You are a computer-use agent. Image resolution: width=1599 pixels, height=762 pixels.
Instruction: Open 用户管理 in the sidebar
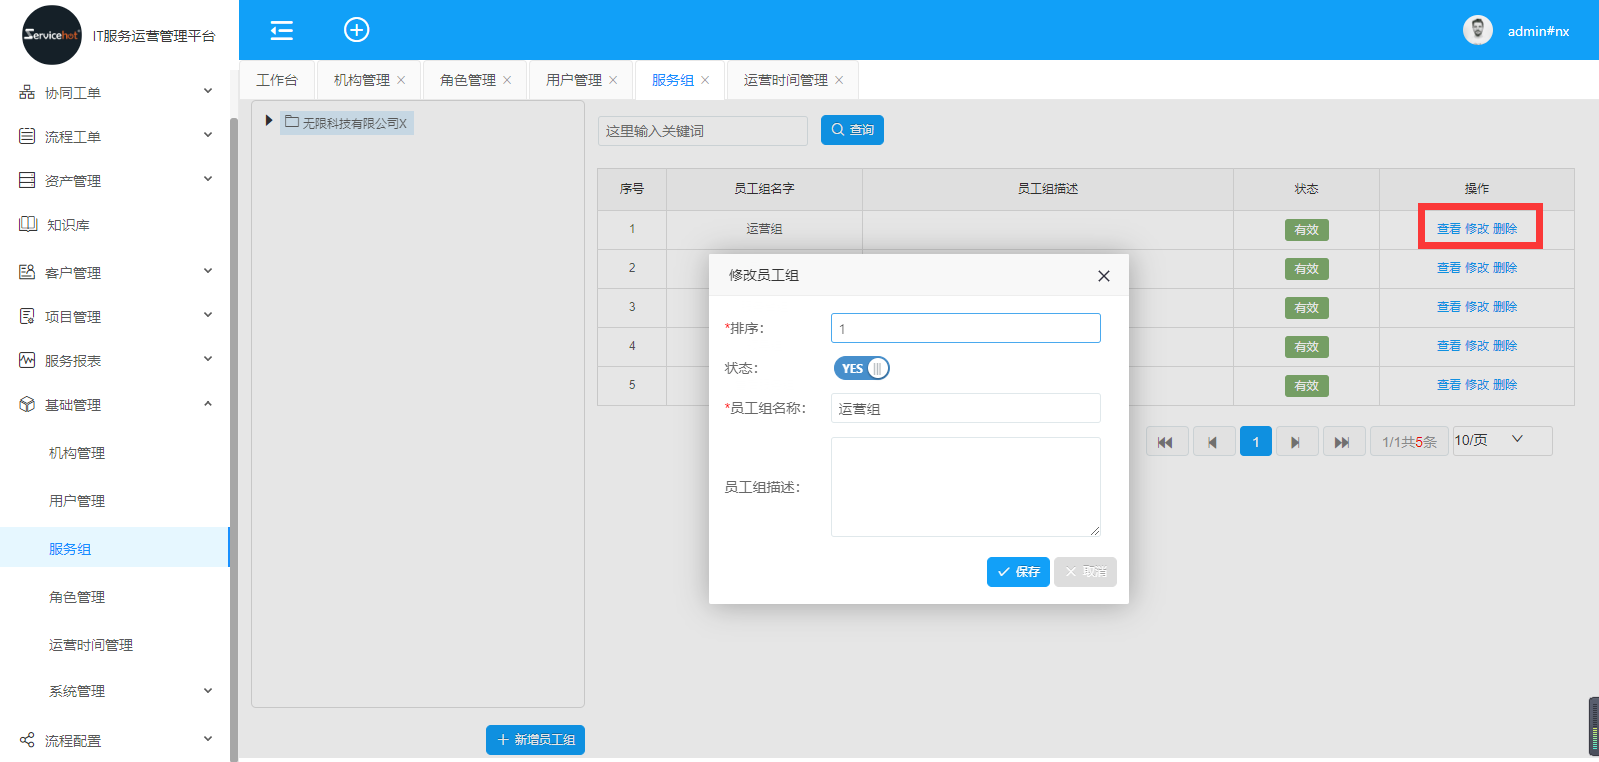pyautogui.click(x=77, y=501)
